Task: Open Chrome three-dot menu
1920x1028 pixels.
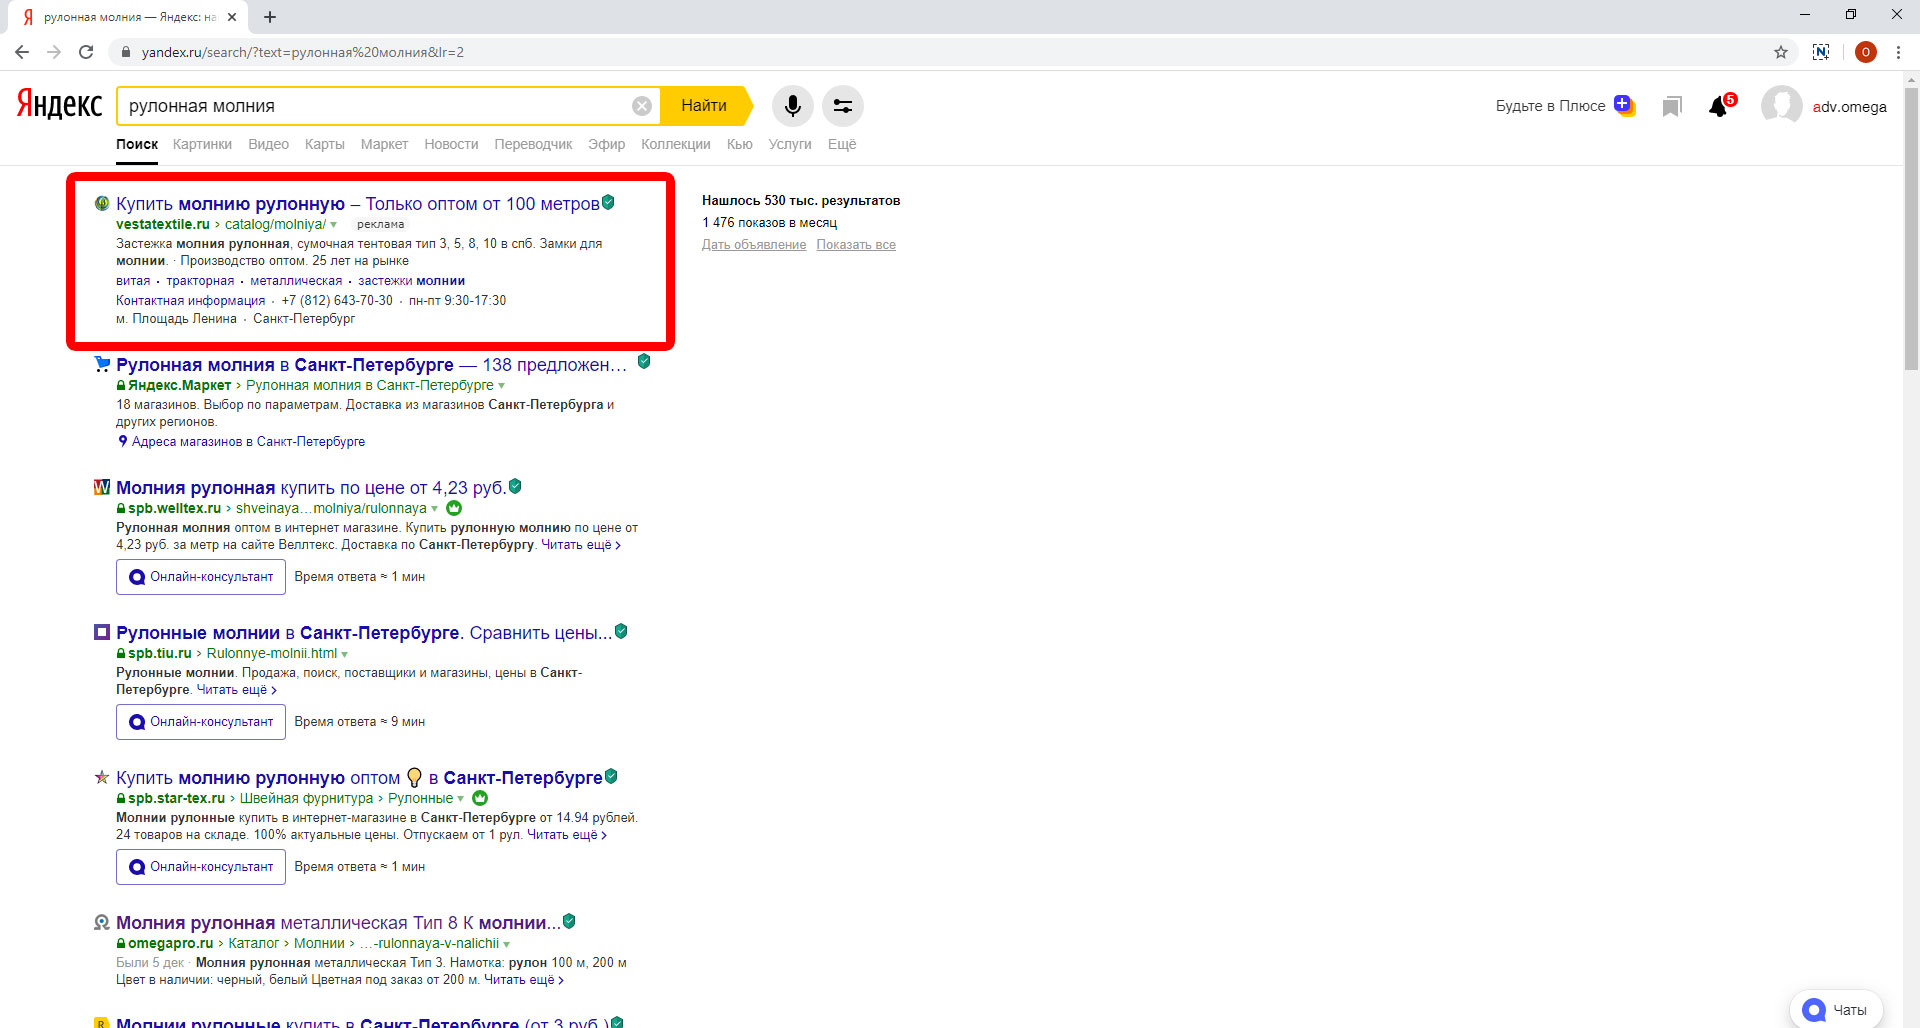Action: tap(1898, 52)
